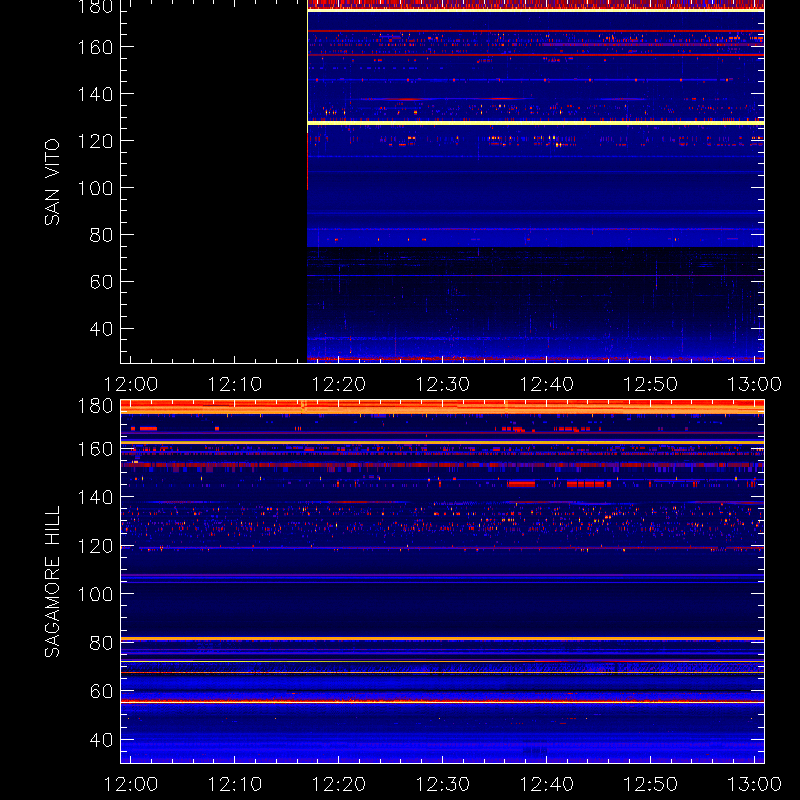Click 12:50 time label under San Vito plot
The height and width of the screenshot is (800, 800).
(651, 384)
